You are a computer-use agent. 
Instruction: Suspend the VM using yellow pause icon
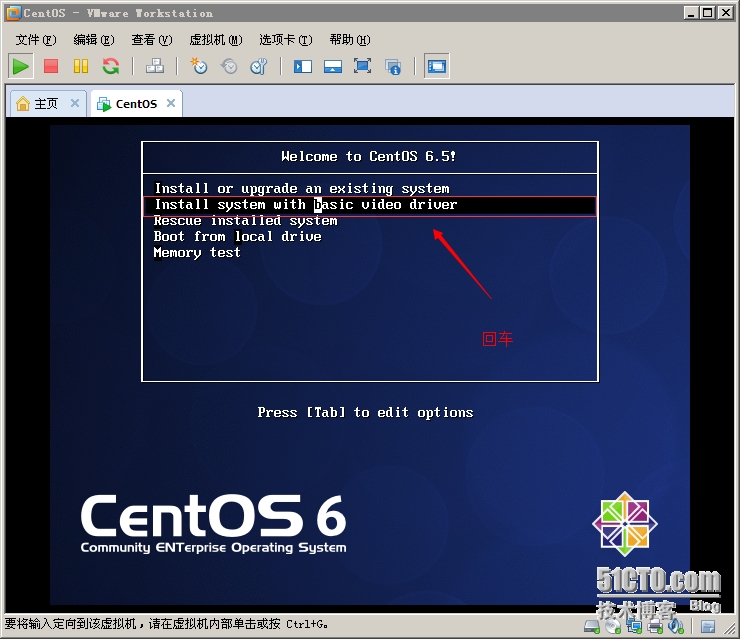pyautogui.click(x=81, y=67)
